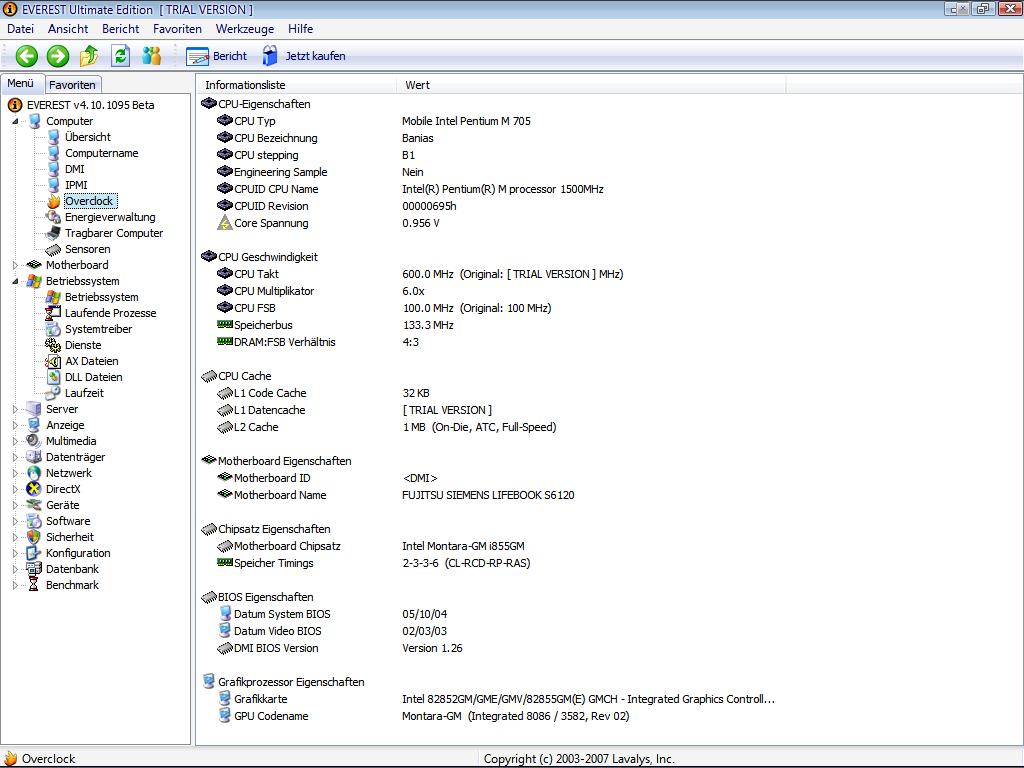The image size is (1024, 768).
Task: Expand the Motherboard tree node
Action: point(15,265)
